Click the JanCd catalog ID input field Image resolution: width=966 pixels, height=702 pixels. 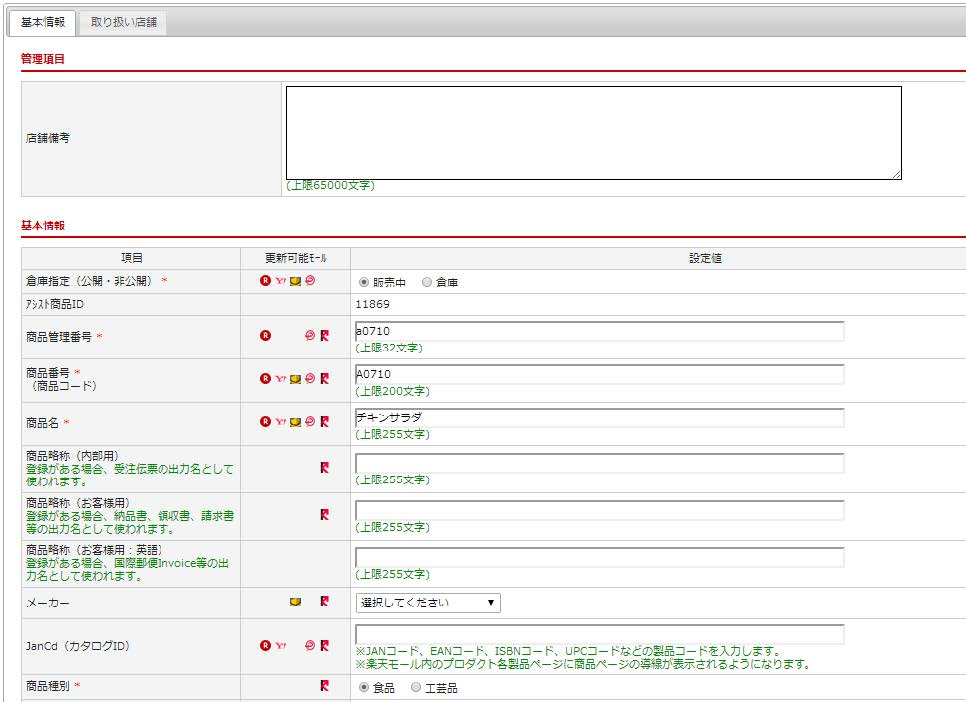click(599, 634)
